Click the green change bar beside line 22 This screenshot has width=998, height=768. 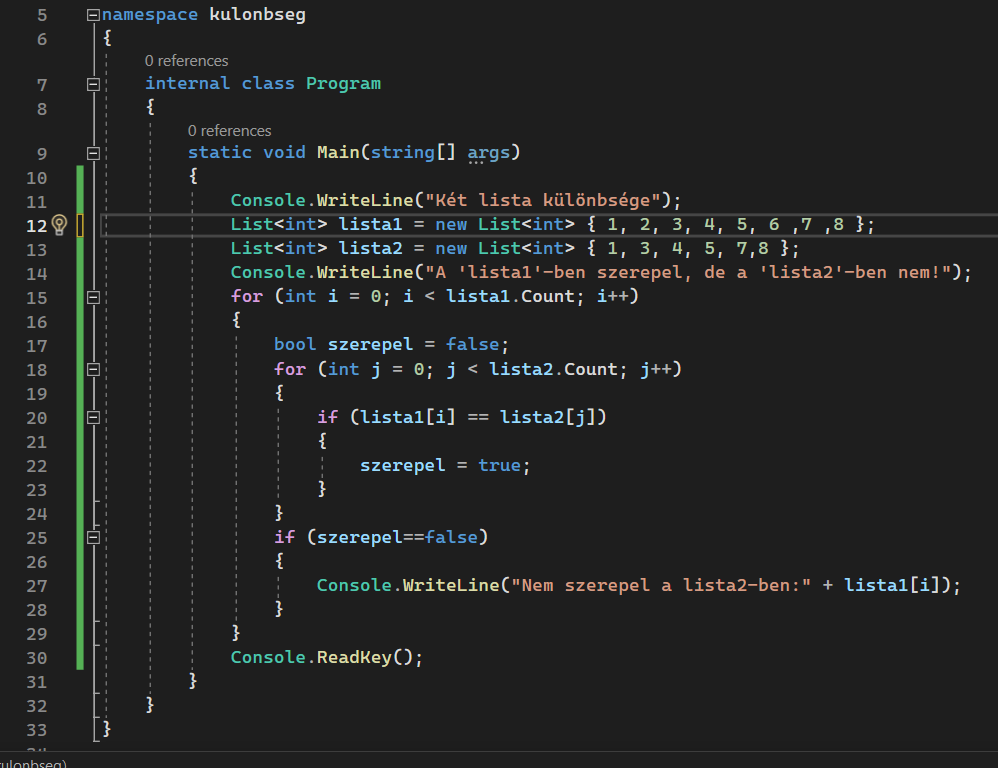[x=80, y=466]
